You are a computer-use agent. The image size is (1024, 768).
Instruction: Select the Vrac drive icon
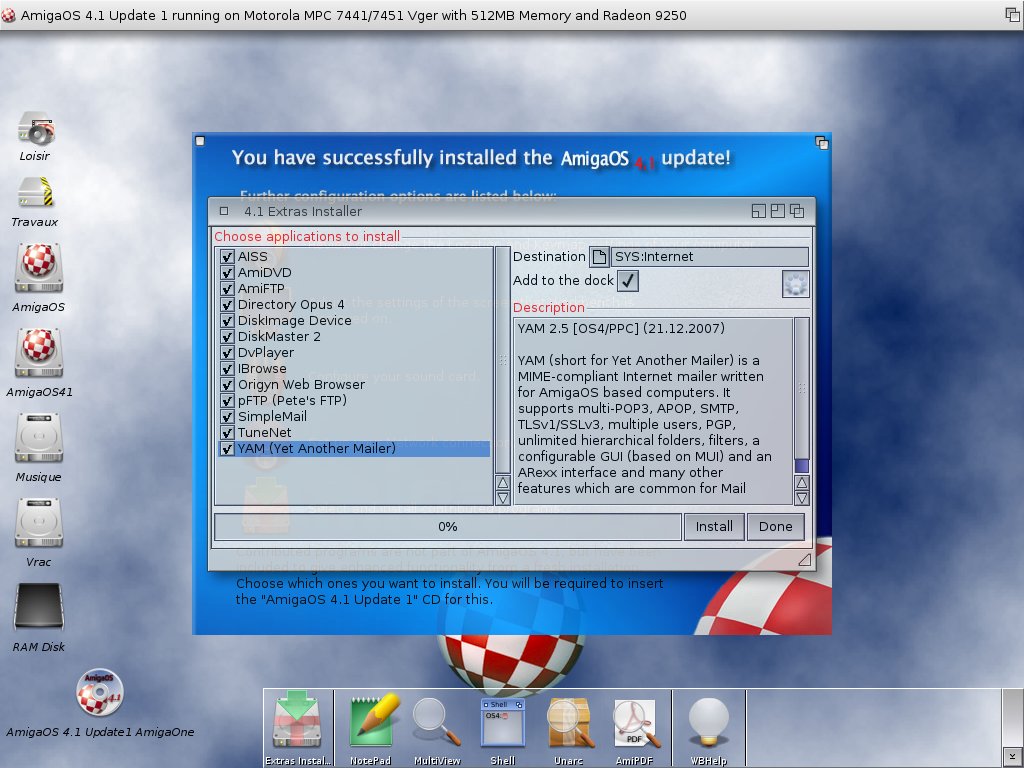pos(39,522)
